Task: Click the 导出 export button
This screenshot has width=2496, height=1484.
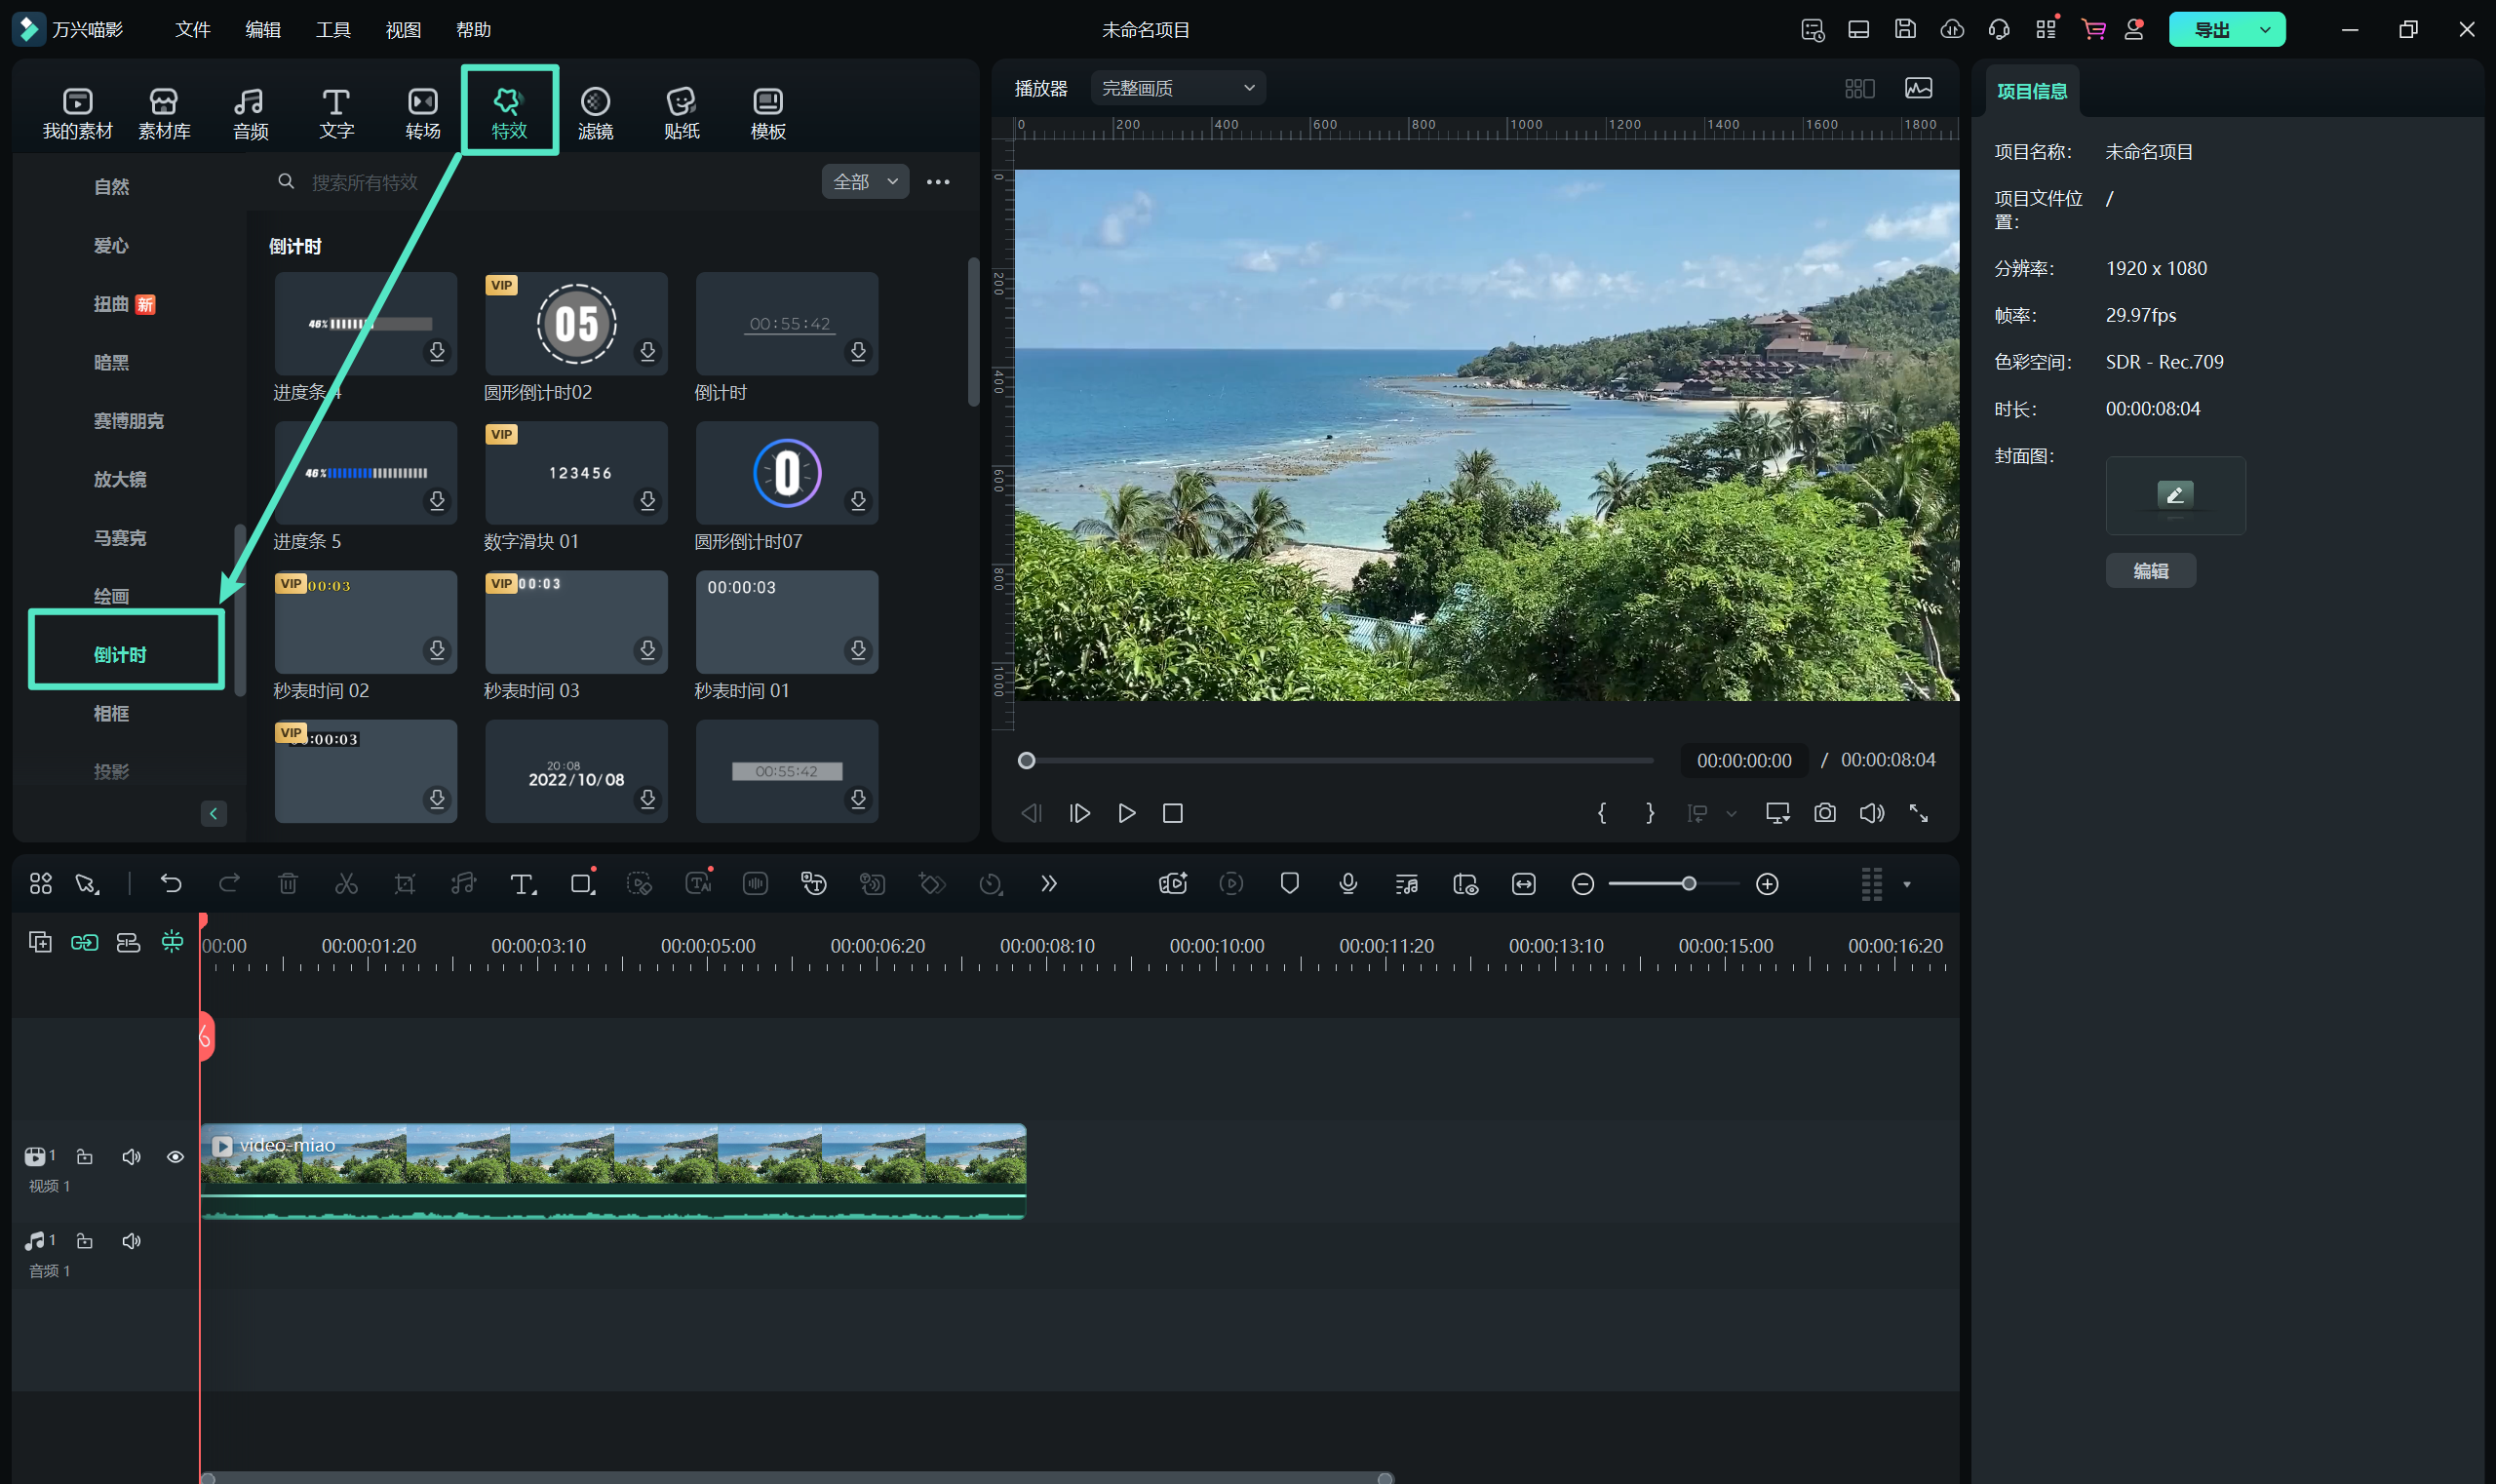Action: coord(2211,30)
